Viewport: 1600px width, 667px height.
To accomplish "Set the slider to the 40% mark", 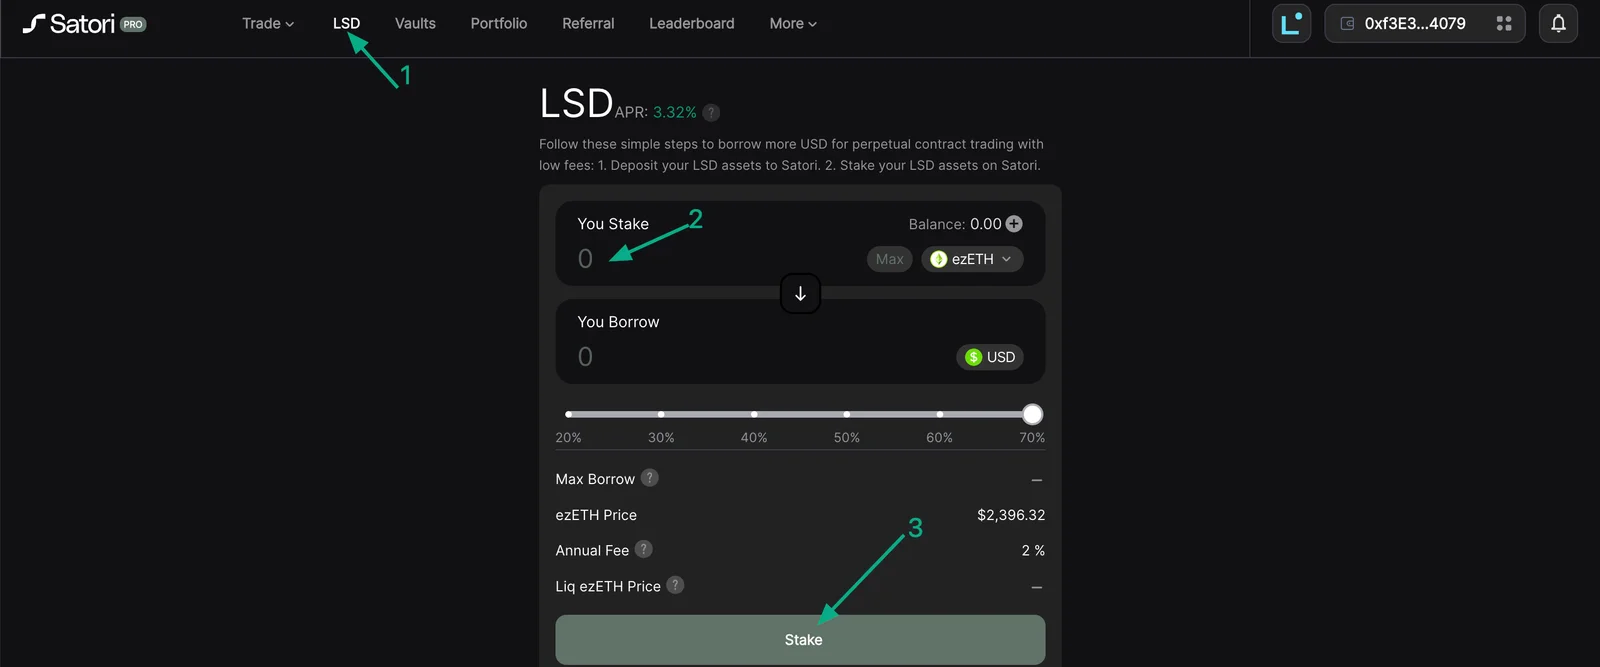I will [754, 414].
